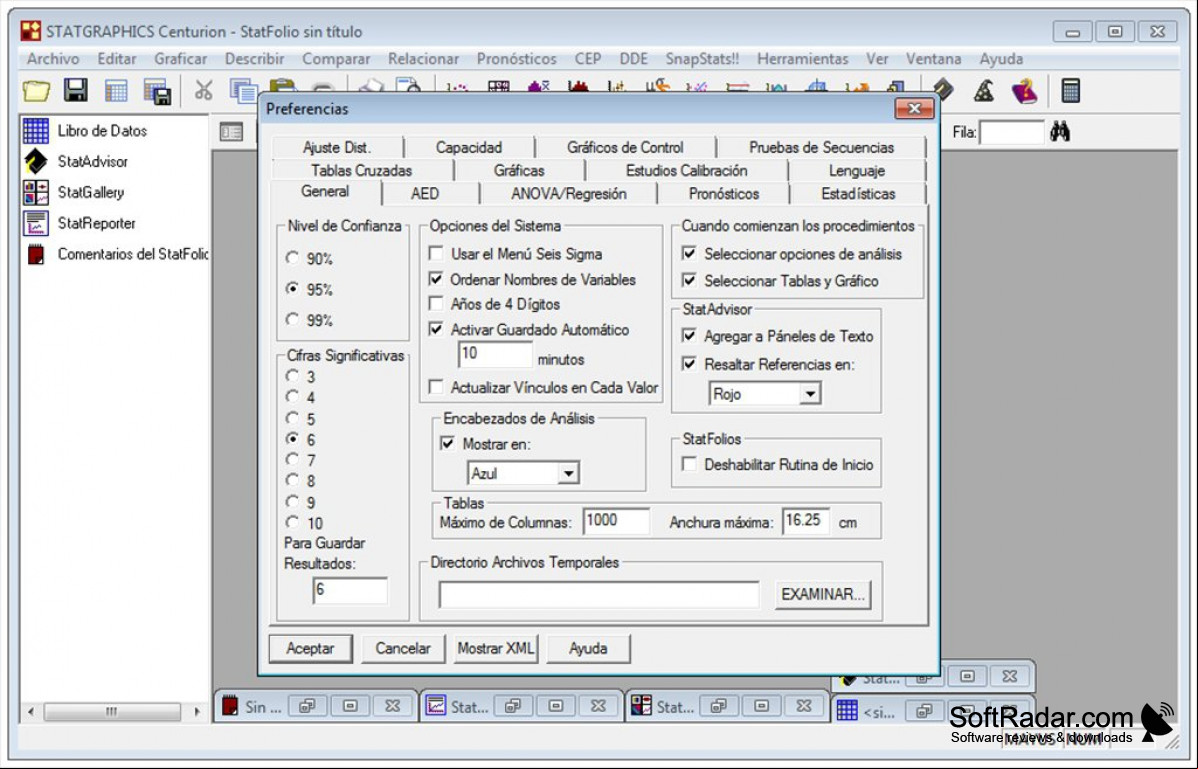
Task: Select the 99% confidence level
Action: tap(293, 319)
